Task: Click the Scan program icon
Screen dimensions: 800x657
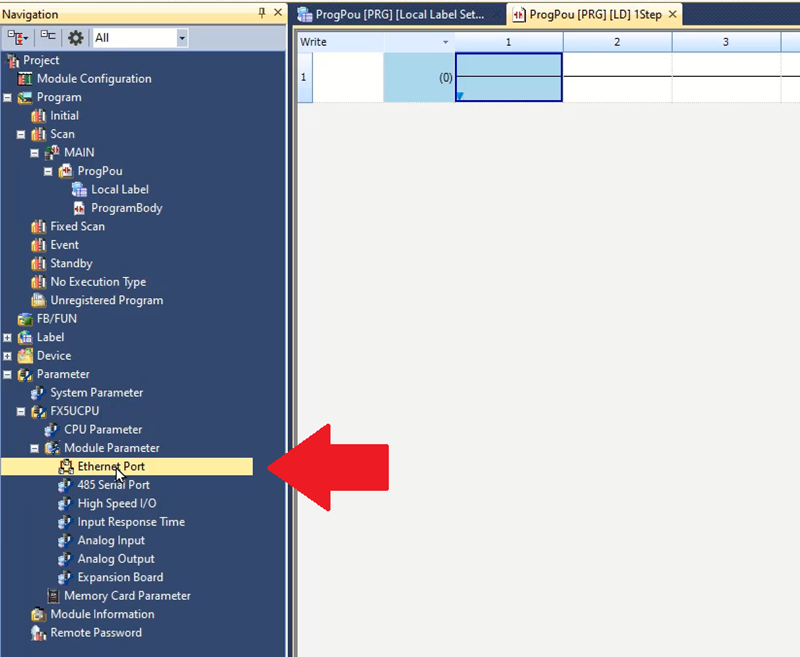Action: click(x=38, y=134)
